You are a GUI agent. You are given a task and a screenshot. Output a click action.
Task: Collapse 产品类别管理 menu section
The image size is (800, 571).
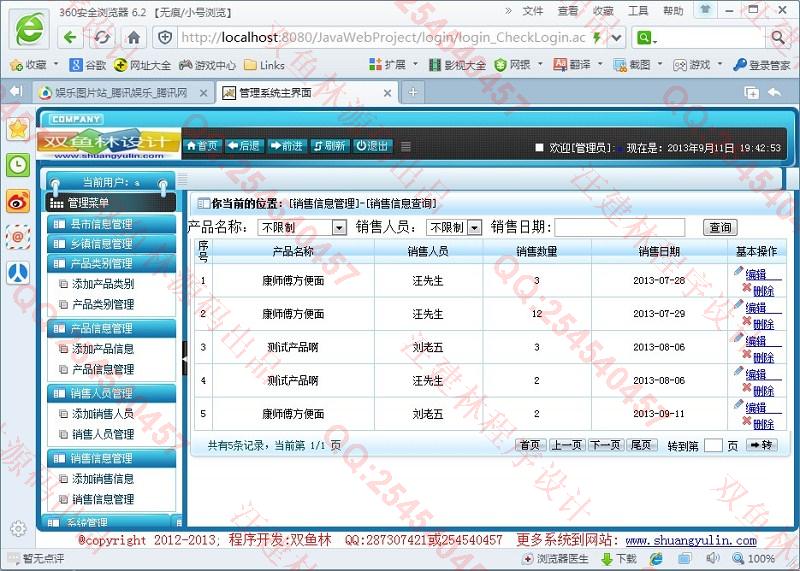(111, 264)
